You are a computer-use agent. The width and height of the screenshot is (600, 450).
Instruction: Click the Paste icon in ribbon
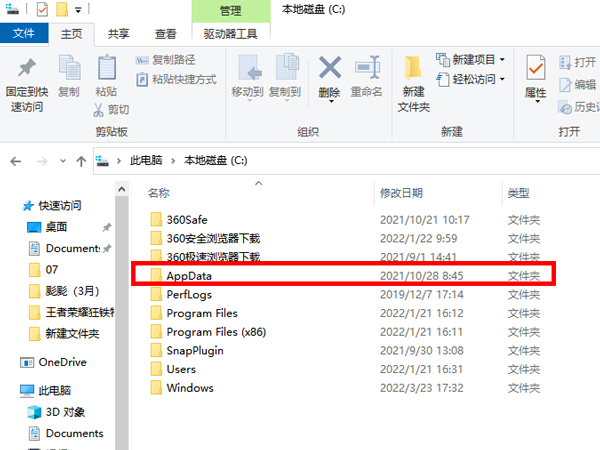(105, 70)
